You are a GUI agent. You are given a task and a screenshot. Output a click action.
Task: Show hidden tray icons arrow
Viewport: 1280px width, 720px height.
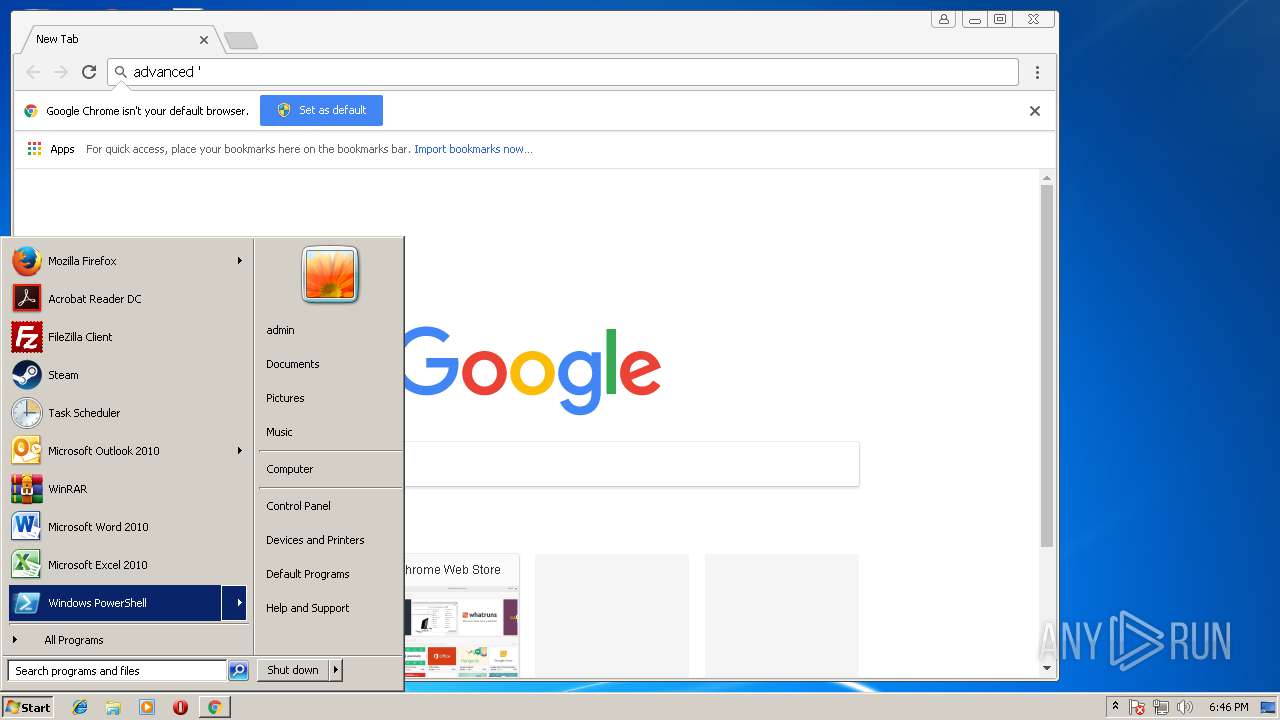pos(1115,707)
